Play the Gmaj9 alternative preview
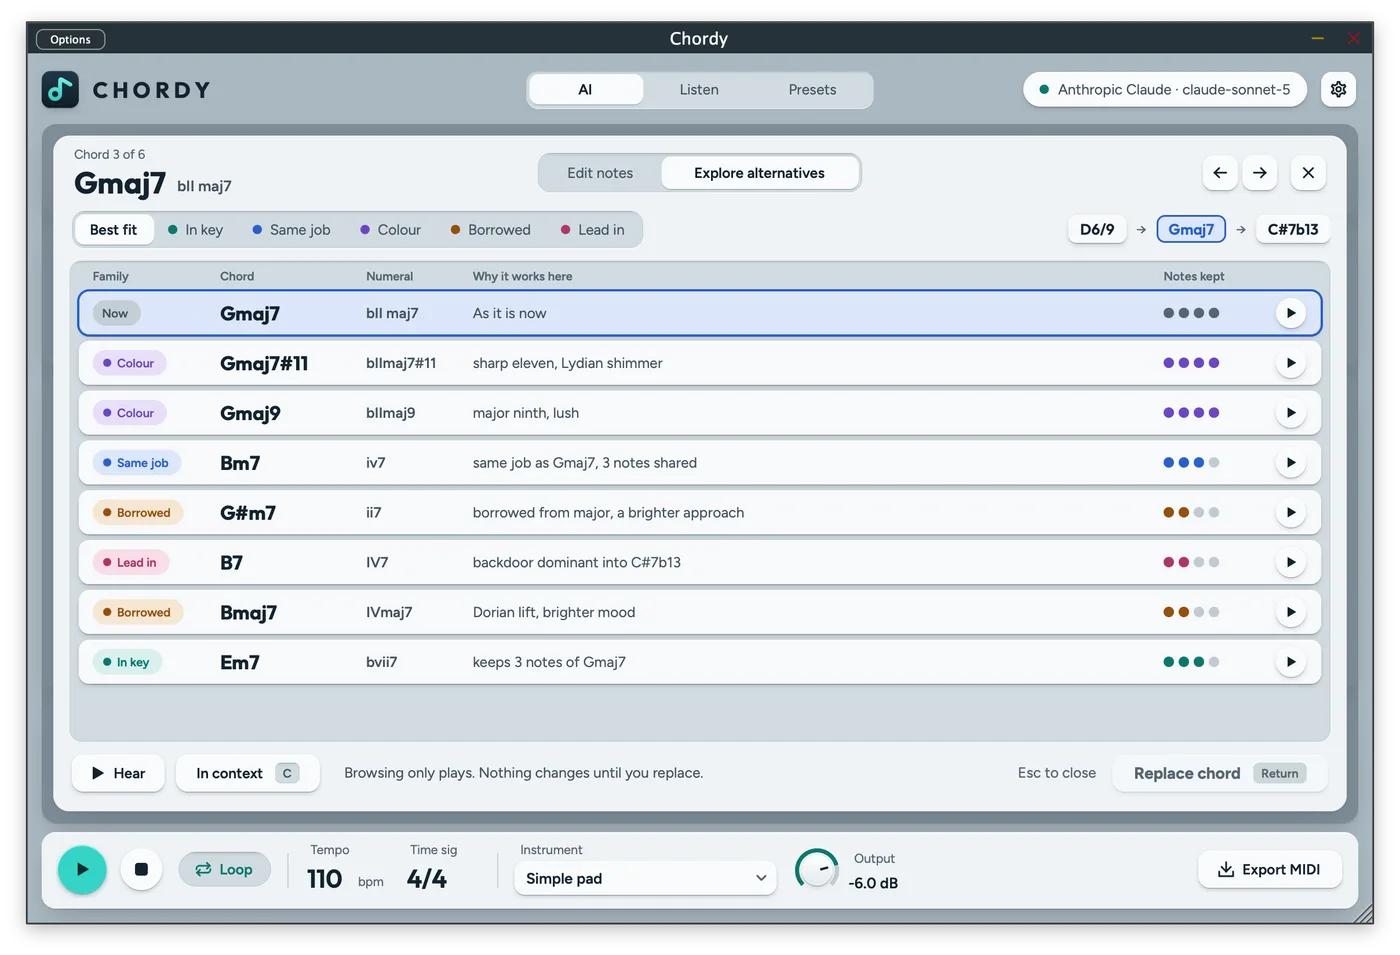Image resolution: width=1400 pixels, height=955 pixels. click(x=1291, y=413)
